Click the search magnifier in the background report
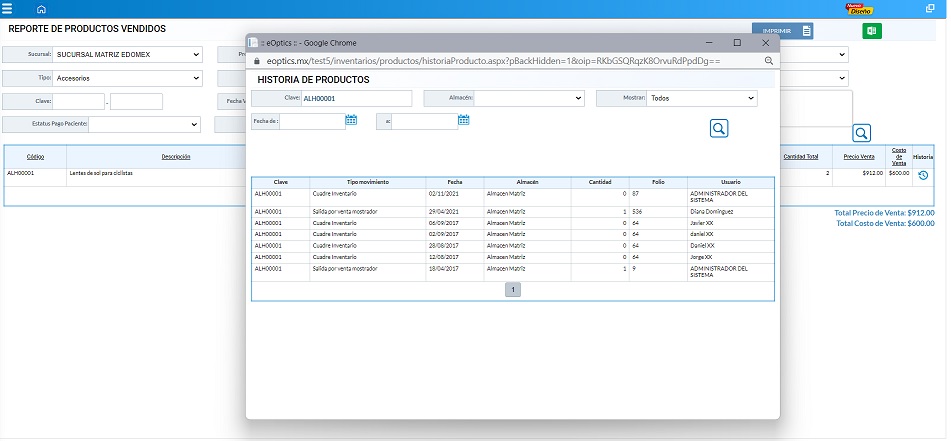The height and width of the screenshot is (441, 951). [x=861, y=133]
